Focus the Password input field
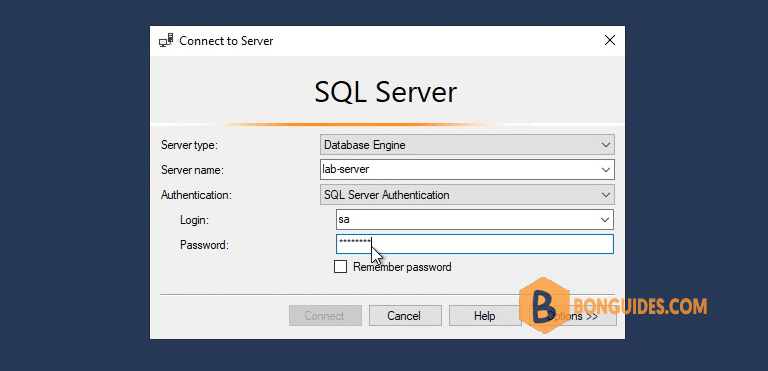Viewport: 768px width, 371px height. (475, 244)
